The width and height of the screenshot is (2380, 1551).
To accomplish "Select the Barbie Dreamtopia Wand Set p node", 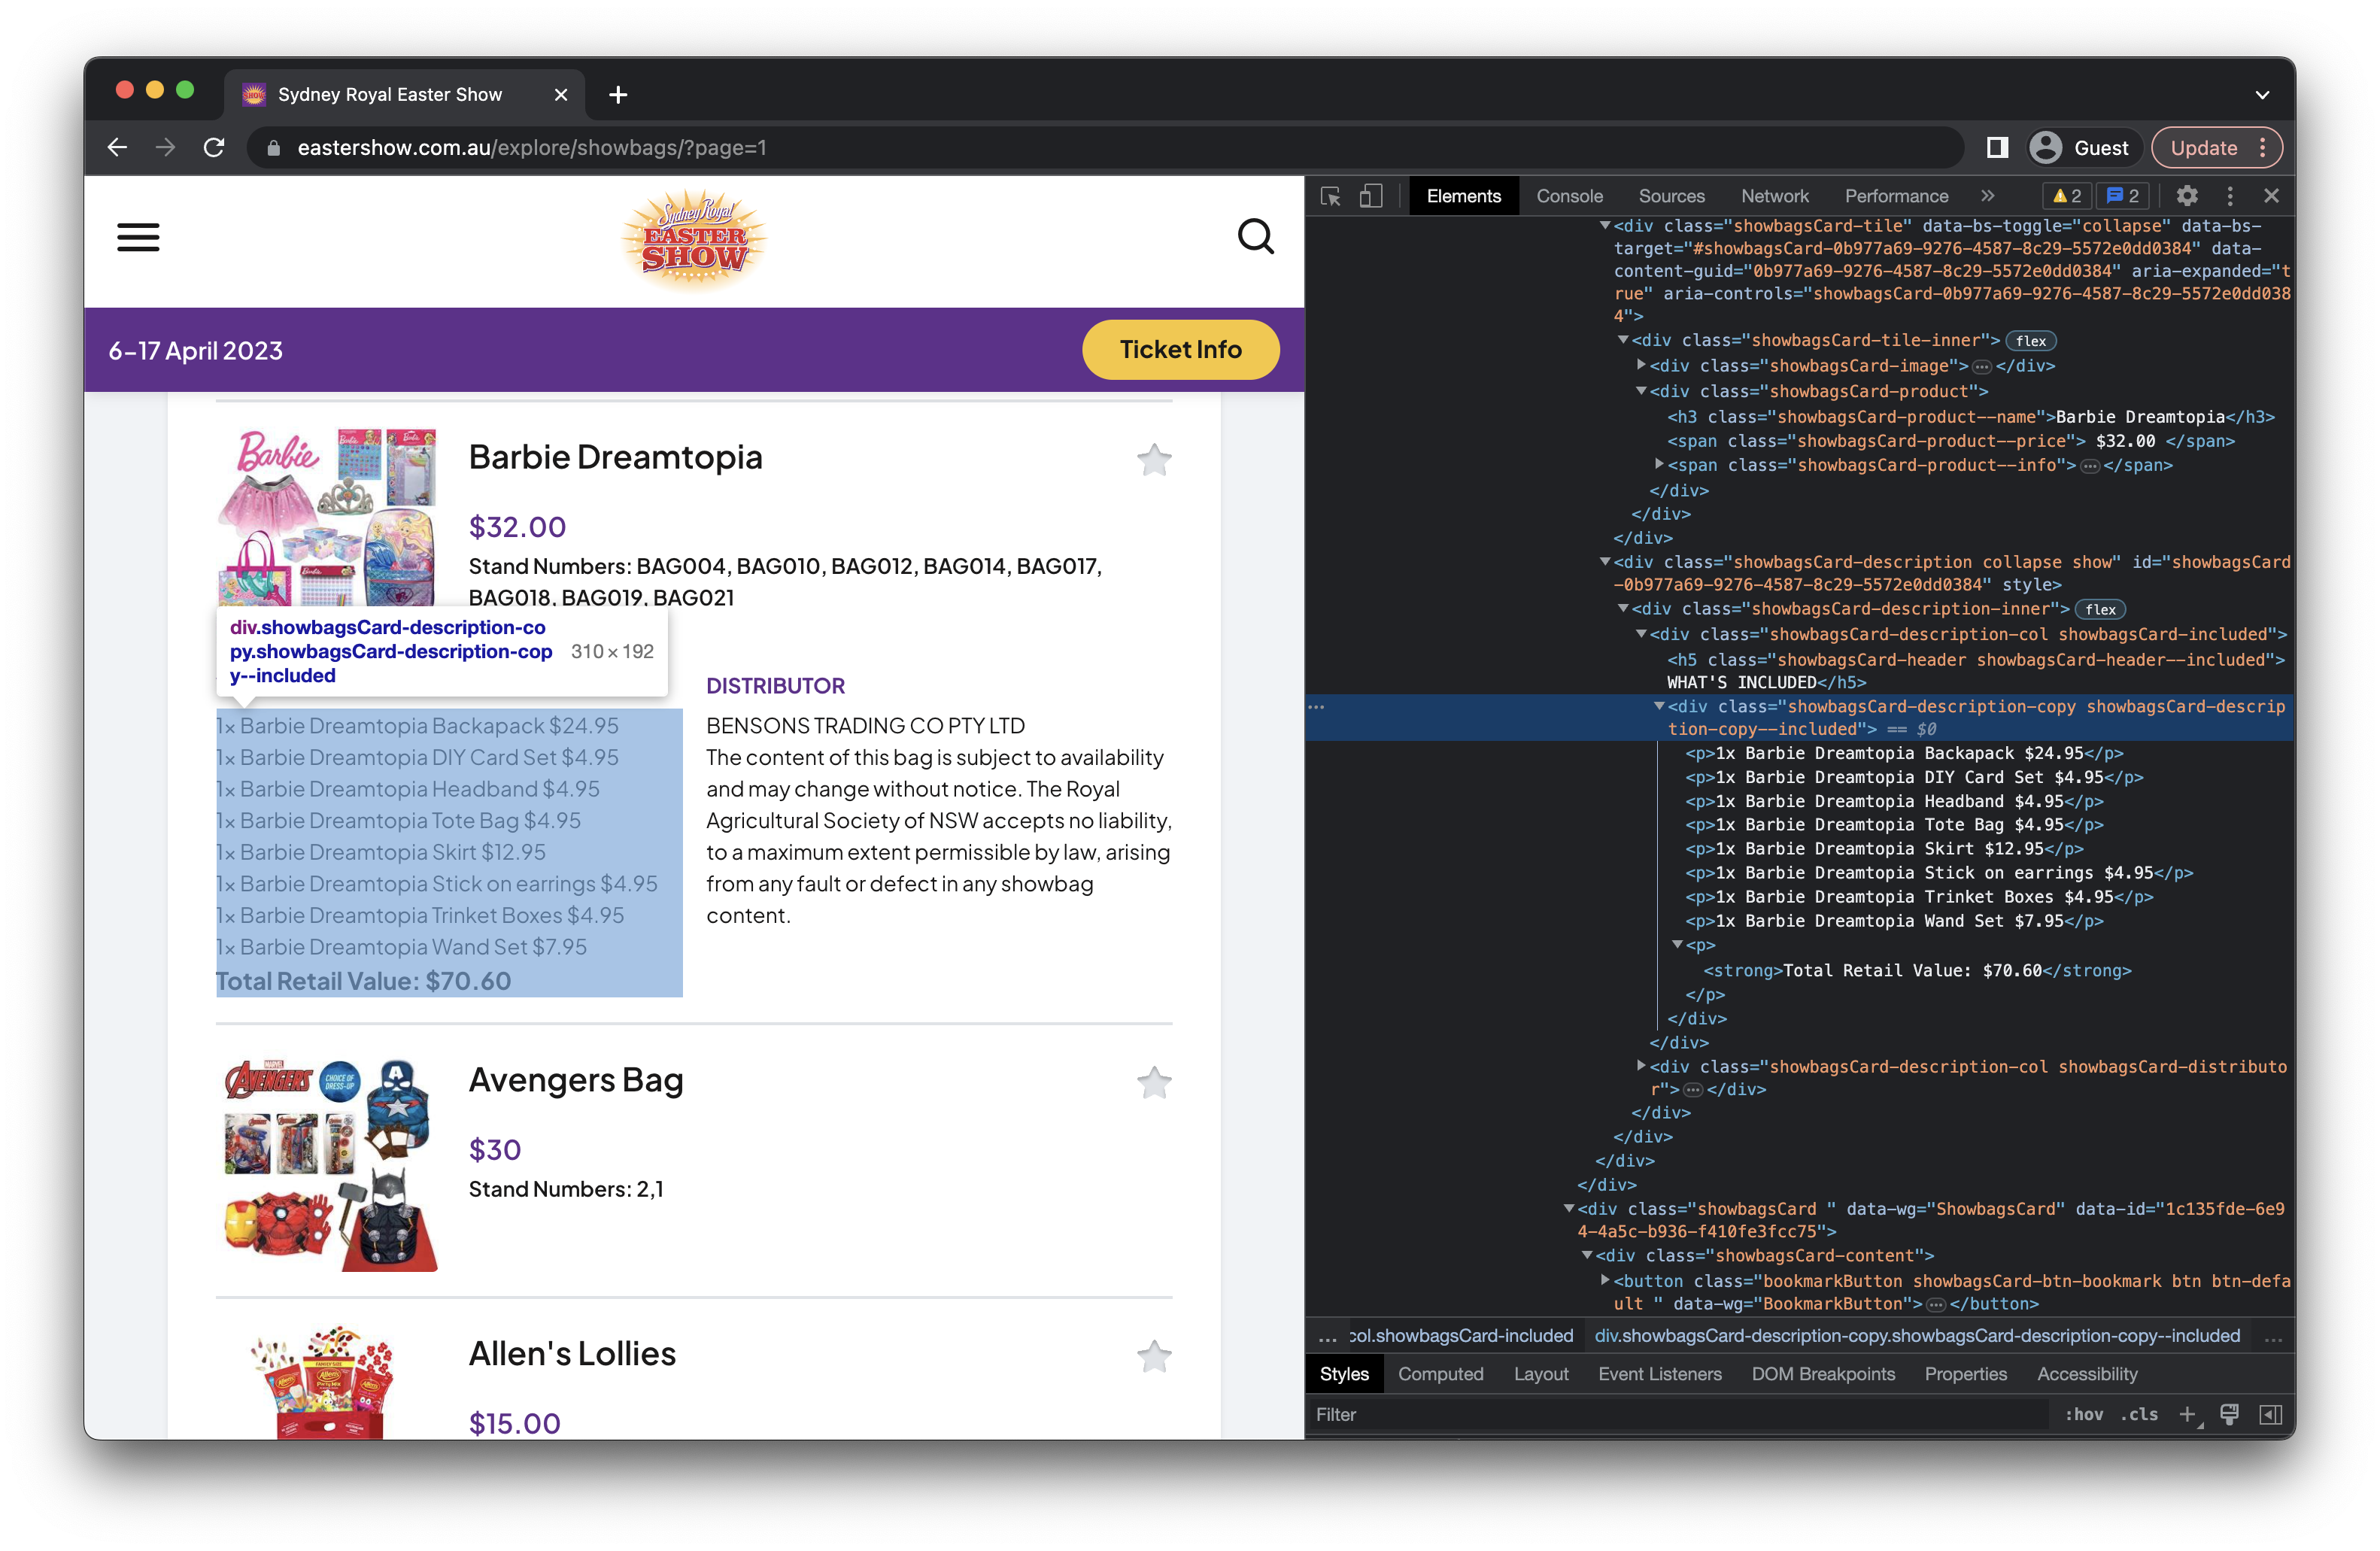I will coord(1894,920).
